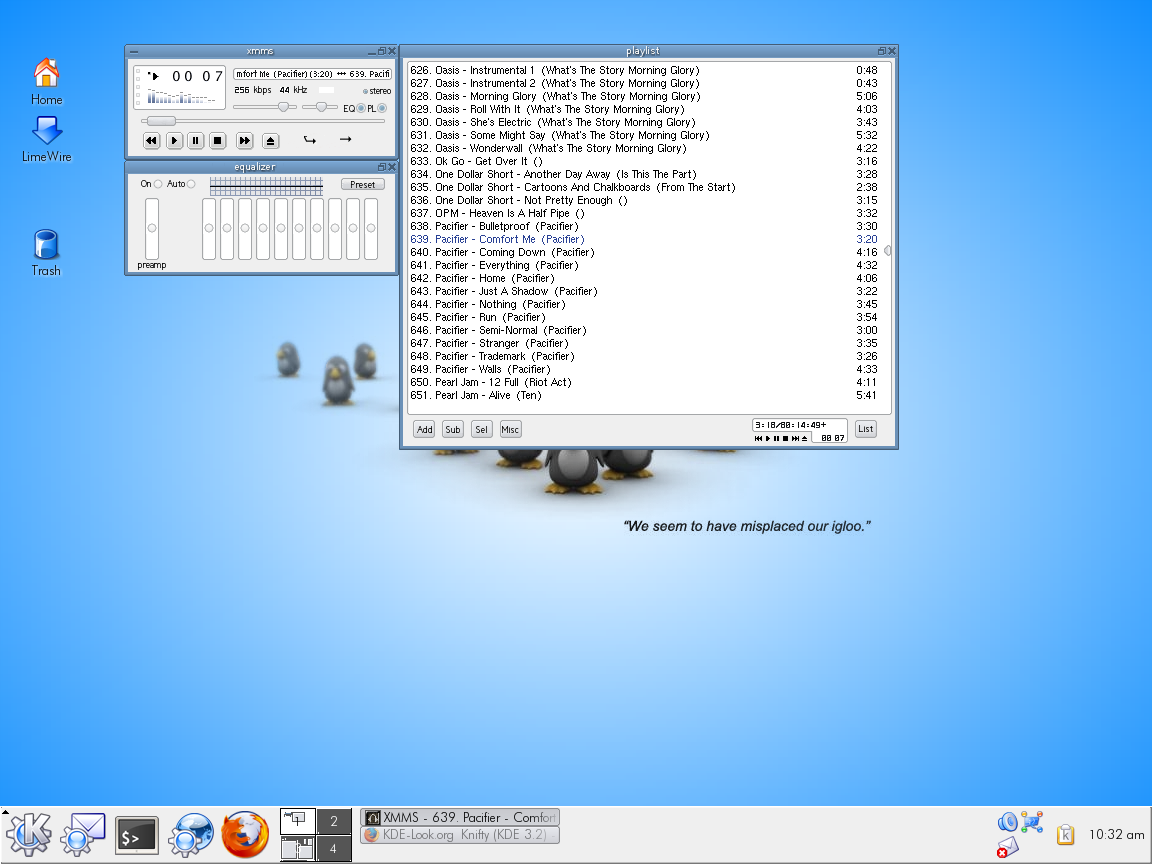This screenshot has height=864, width=1152.
Task: Click mini stop button in playlist footer
Action: (x=785, y=439)
